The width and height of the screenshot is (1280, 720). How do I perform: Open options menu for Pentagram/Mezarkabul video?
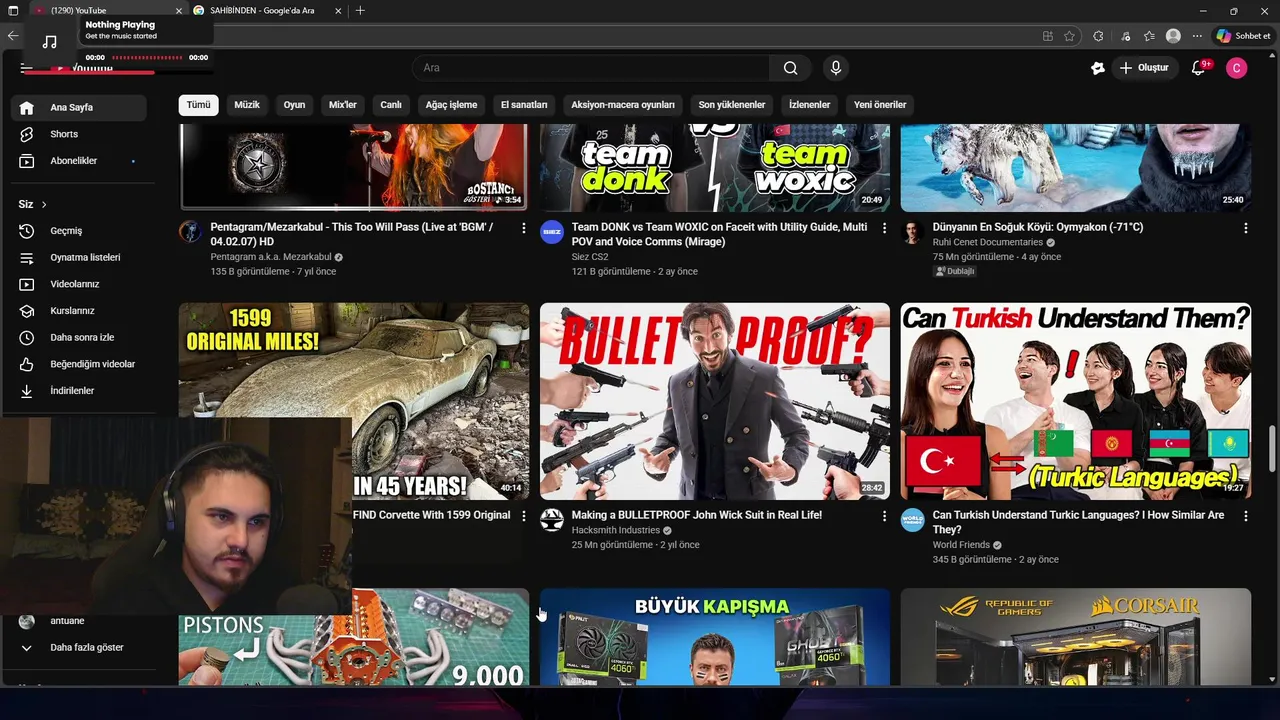(523, 228)
